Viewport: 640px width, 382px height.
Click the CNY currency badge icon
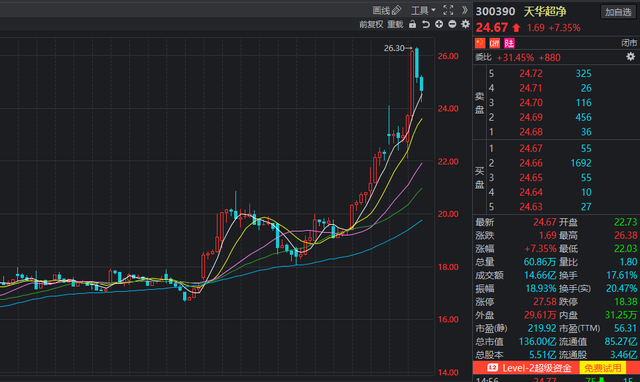495,43
